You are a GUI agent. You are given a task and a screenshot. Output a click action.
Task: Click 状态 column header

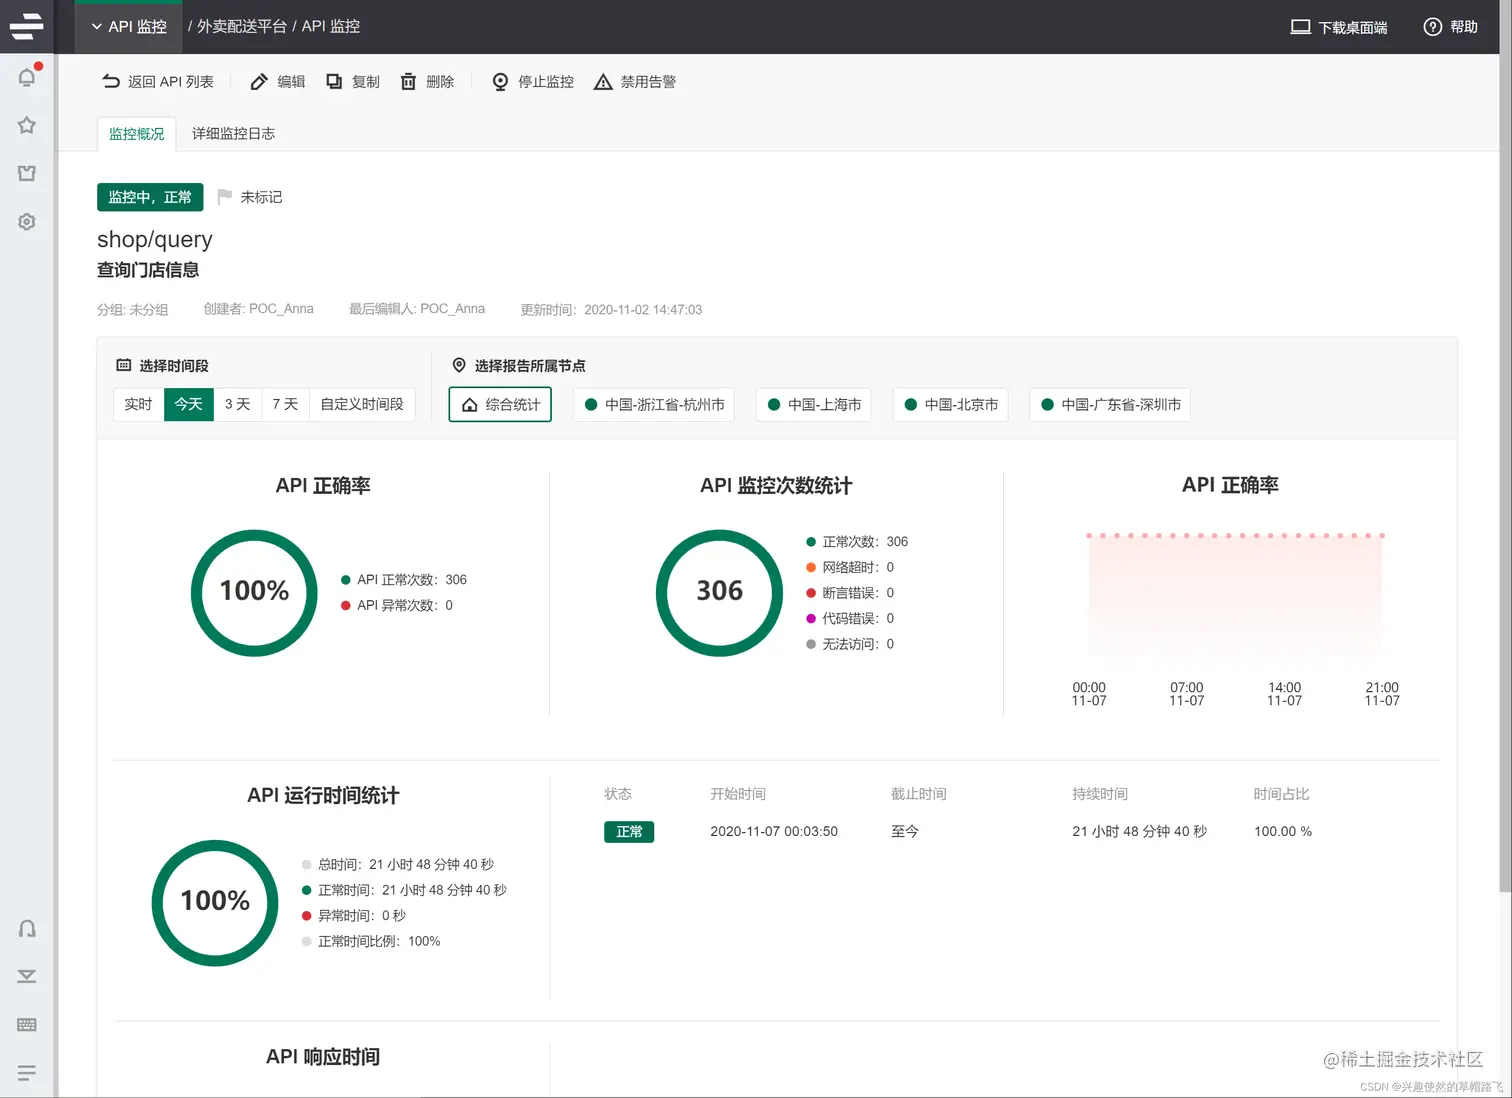(618, 794)
